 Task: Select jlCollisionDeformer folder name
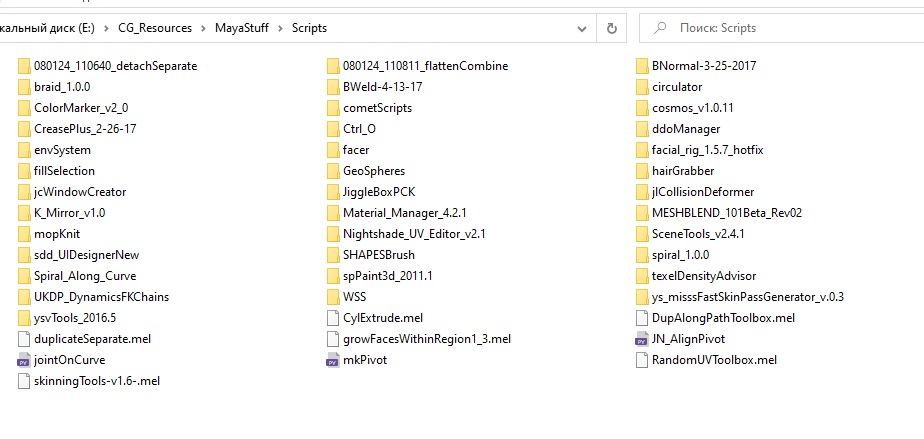(x=703, y=192)
